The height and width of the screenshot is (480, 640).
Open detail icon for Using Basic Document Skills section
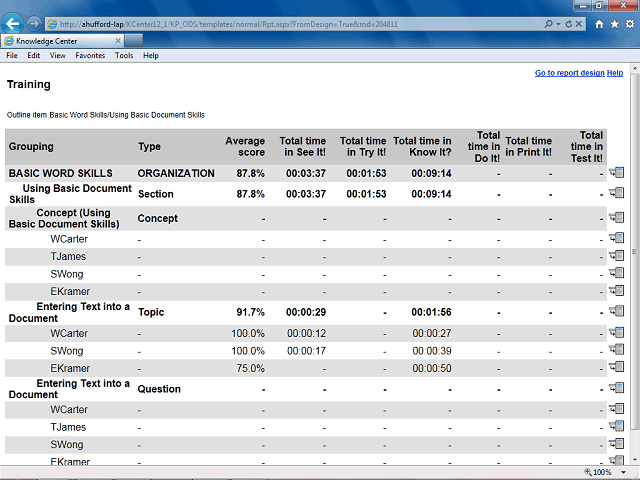coord(617,193)
